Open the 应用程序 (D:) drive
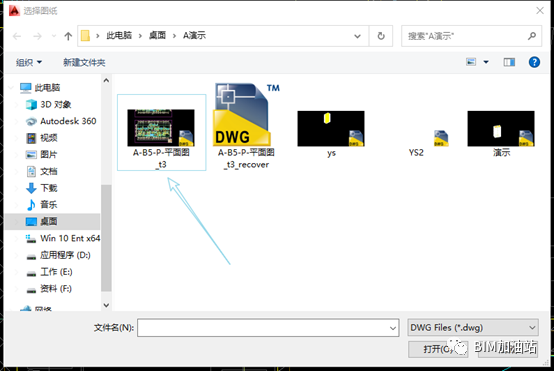554x371 pixels. pyautogui.click(x=59, y=255)
